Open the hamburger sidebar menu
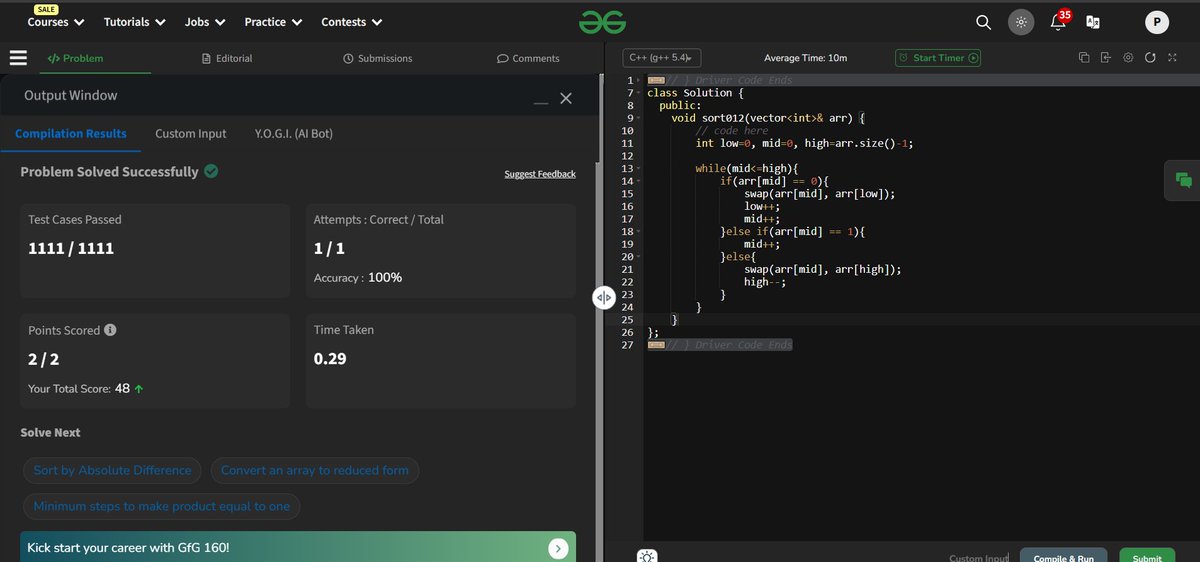This screenshot has width=1200, height=562. [x=18, y=58]
